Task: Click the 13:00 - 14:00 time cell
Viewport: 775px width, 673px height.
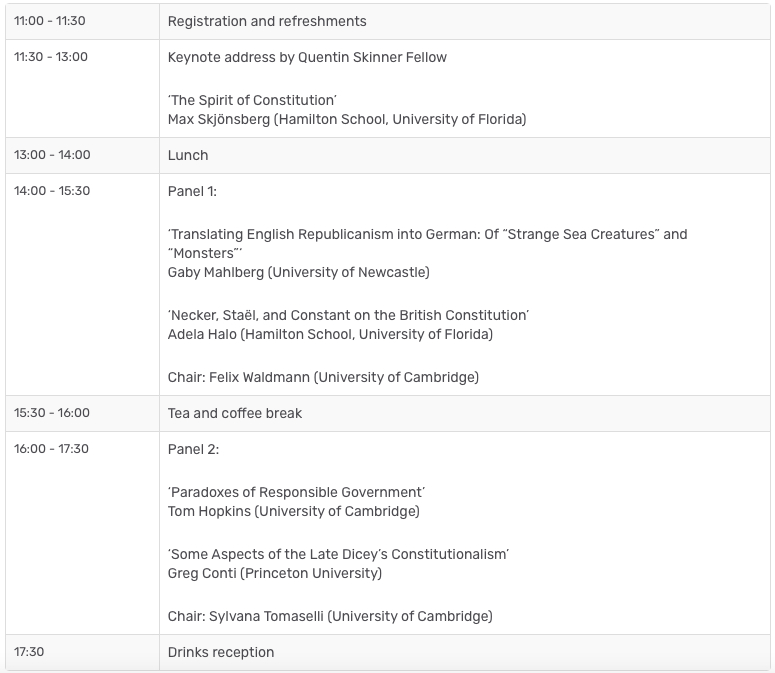Action: 52,155
